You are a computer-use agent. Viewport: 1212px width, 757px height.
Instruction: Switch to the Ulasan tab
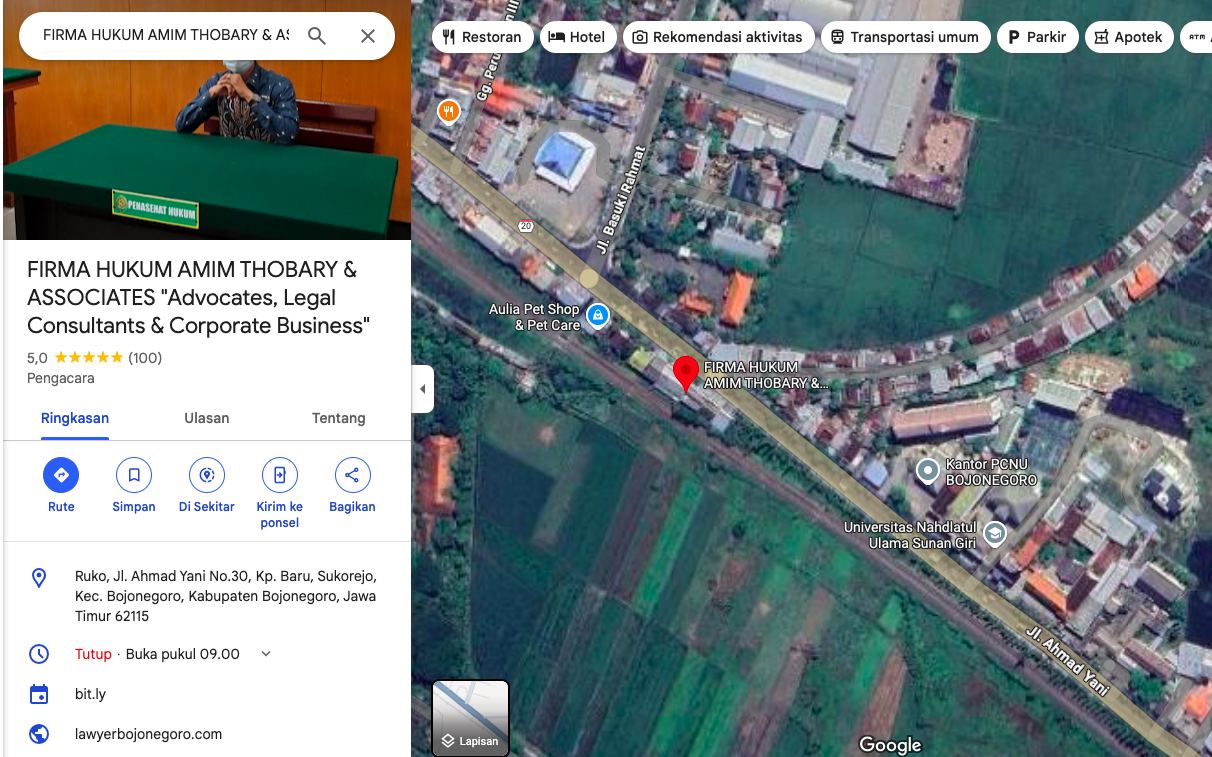tap(207, 418)
